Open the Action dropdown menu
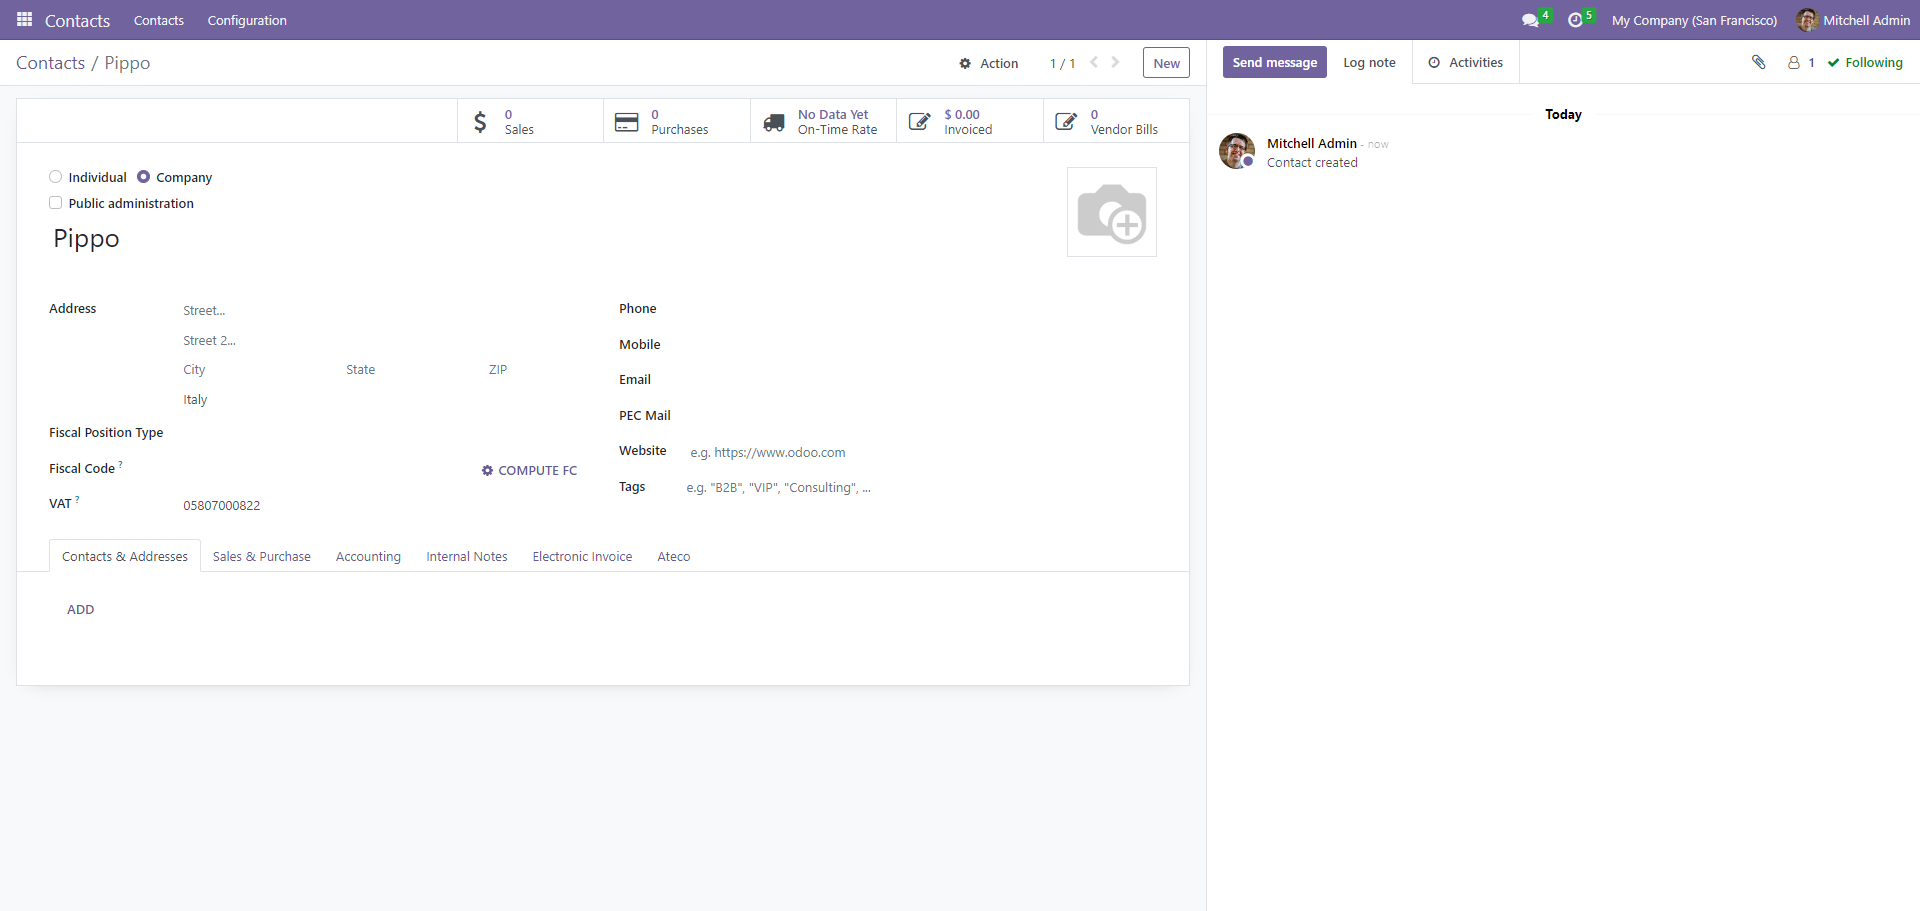The height and width of the screenshot is (911, 1920). click(x=989, y=63)
